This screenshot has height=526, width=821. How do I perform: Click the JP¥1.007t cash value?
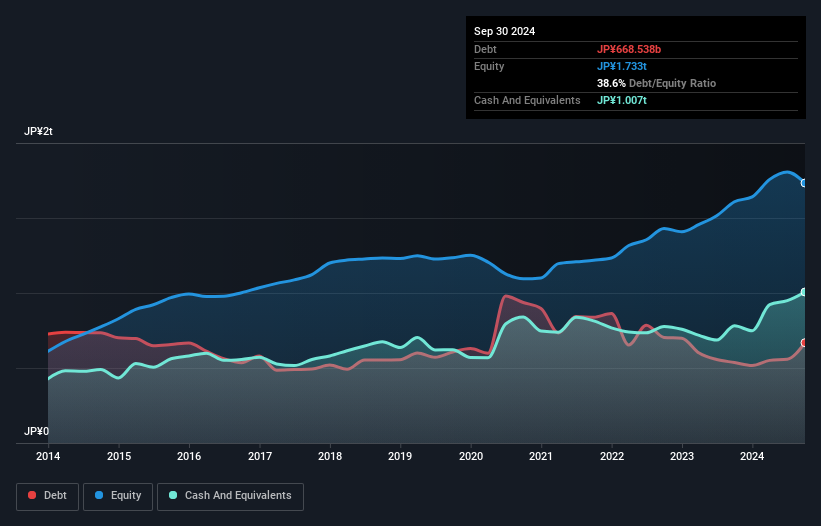(x=622, y=100)
